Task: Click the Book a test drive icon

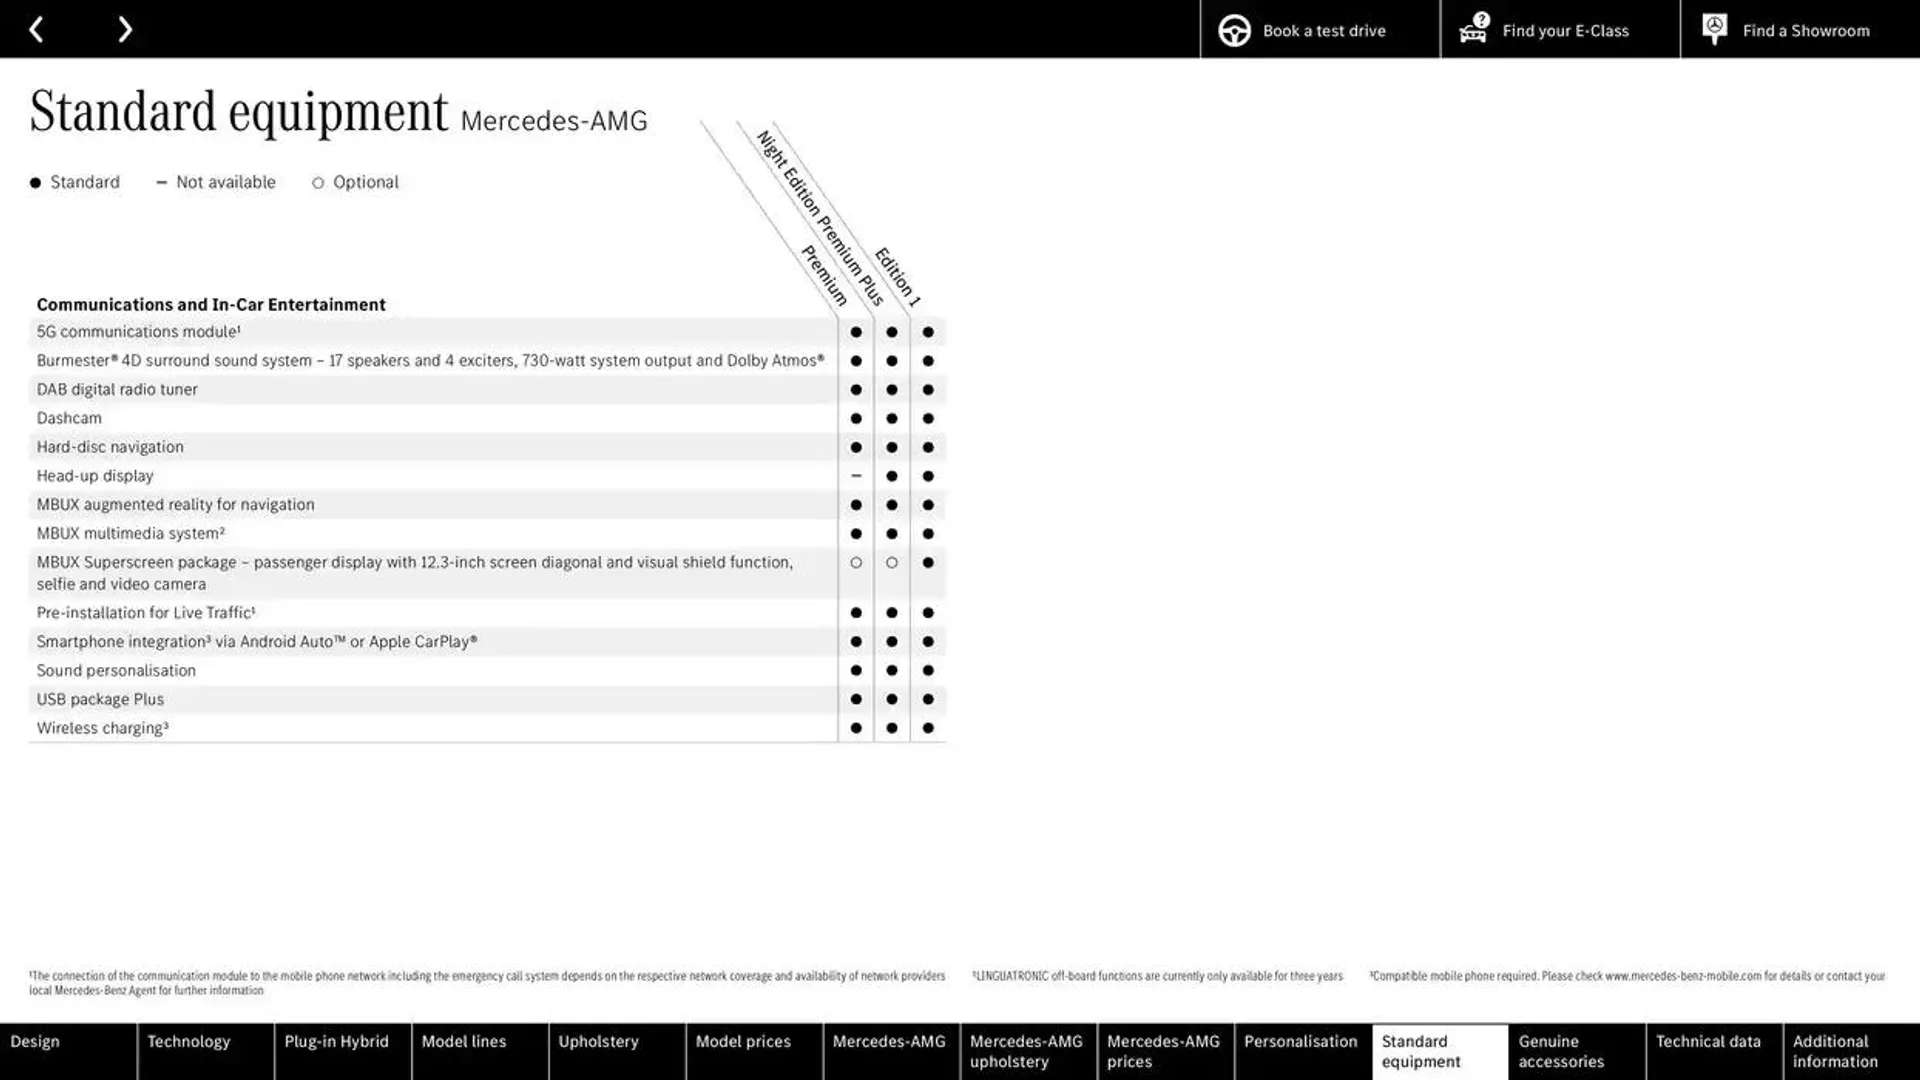Action: click(1233, 29)
